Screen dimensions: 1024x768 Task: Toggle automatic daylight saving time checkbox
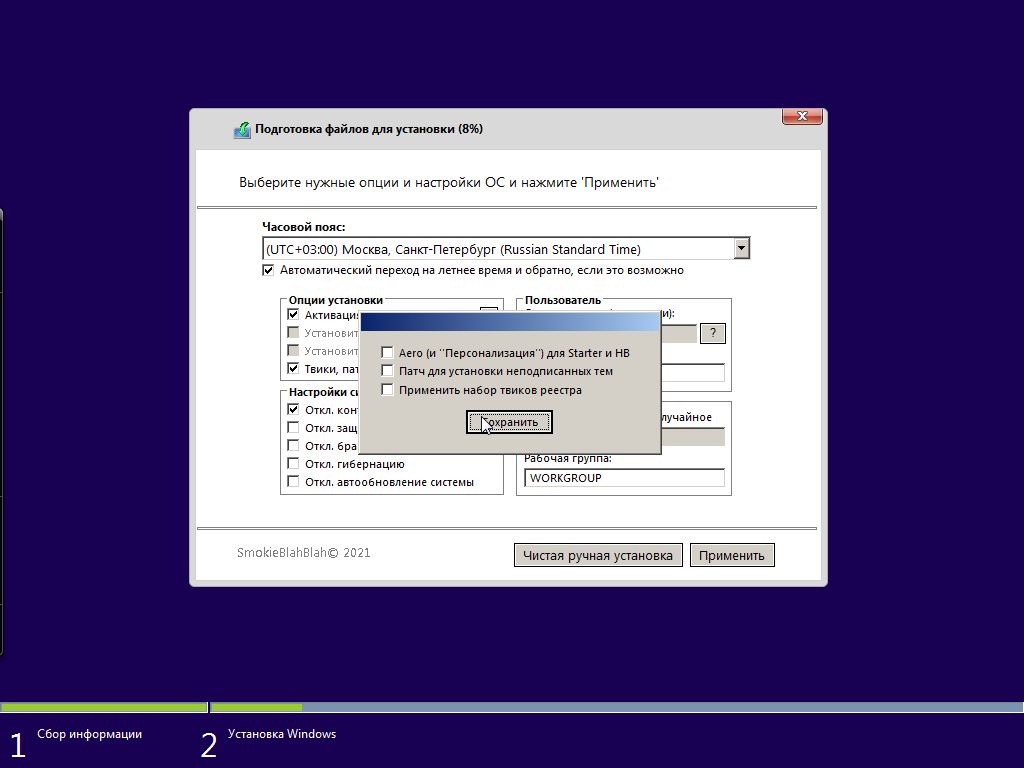[268, 270]
